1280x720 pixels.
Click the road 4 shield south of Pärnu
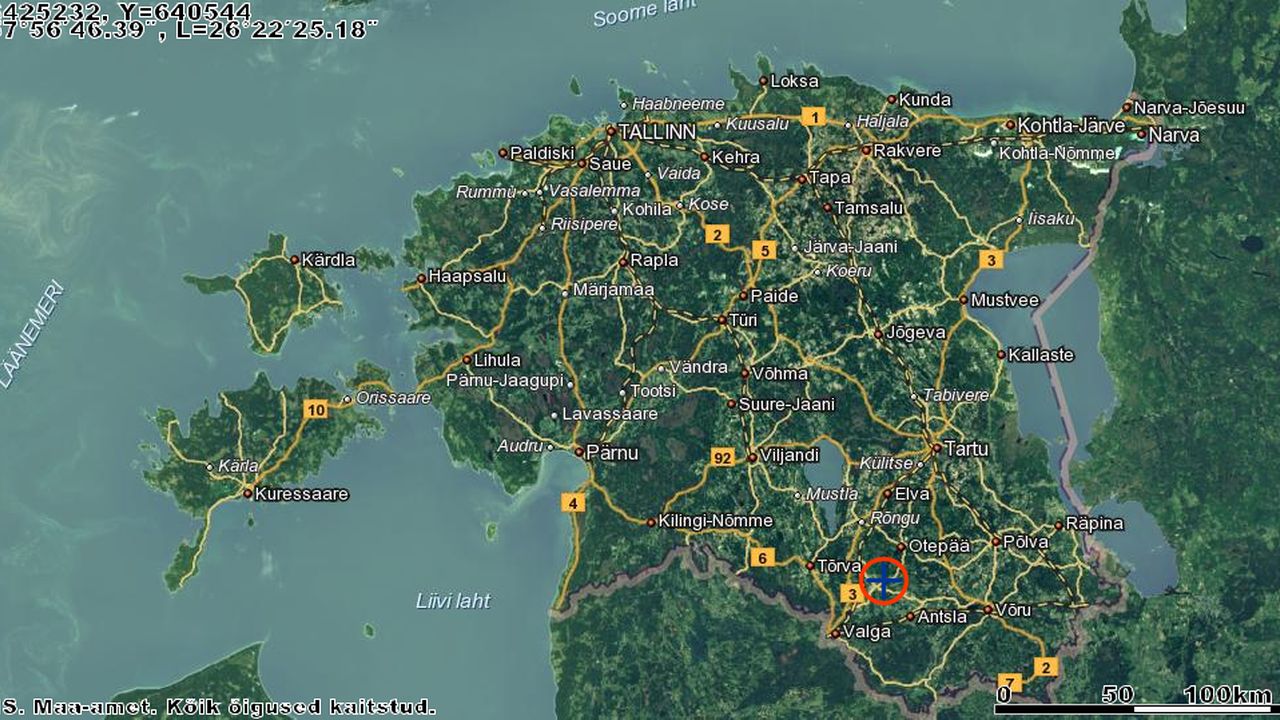[x=573, y=502]
